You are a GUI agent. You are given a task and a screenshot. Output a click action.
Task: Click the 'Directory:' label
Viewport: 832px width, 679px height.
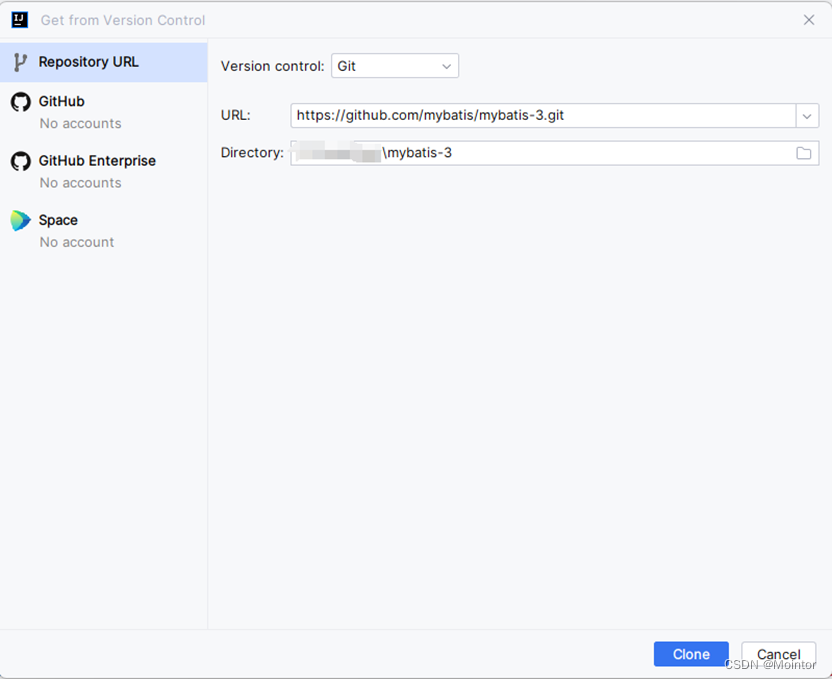tap(252, 153)
